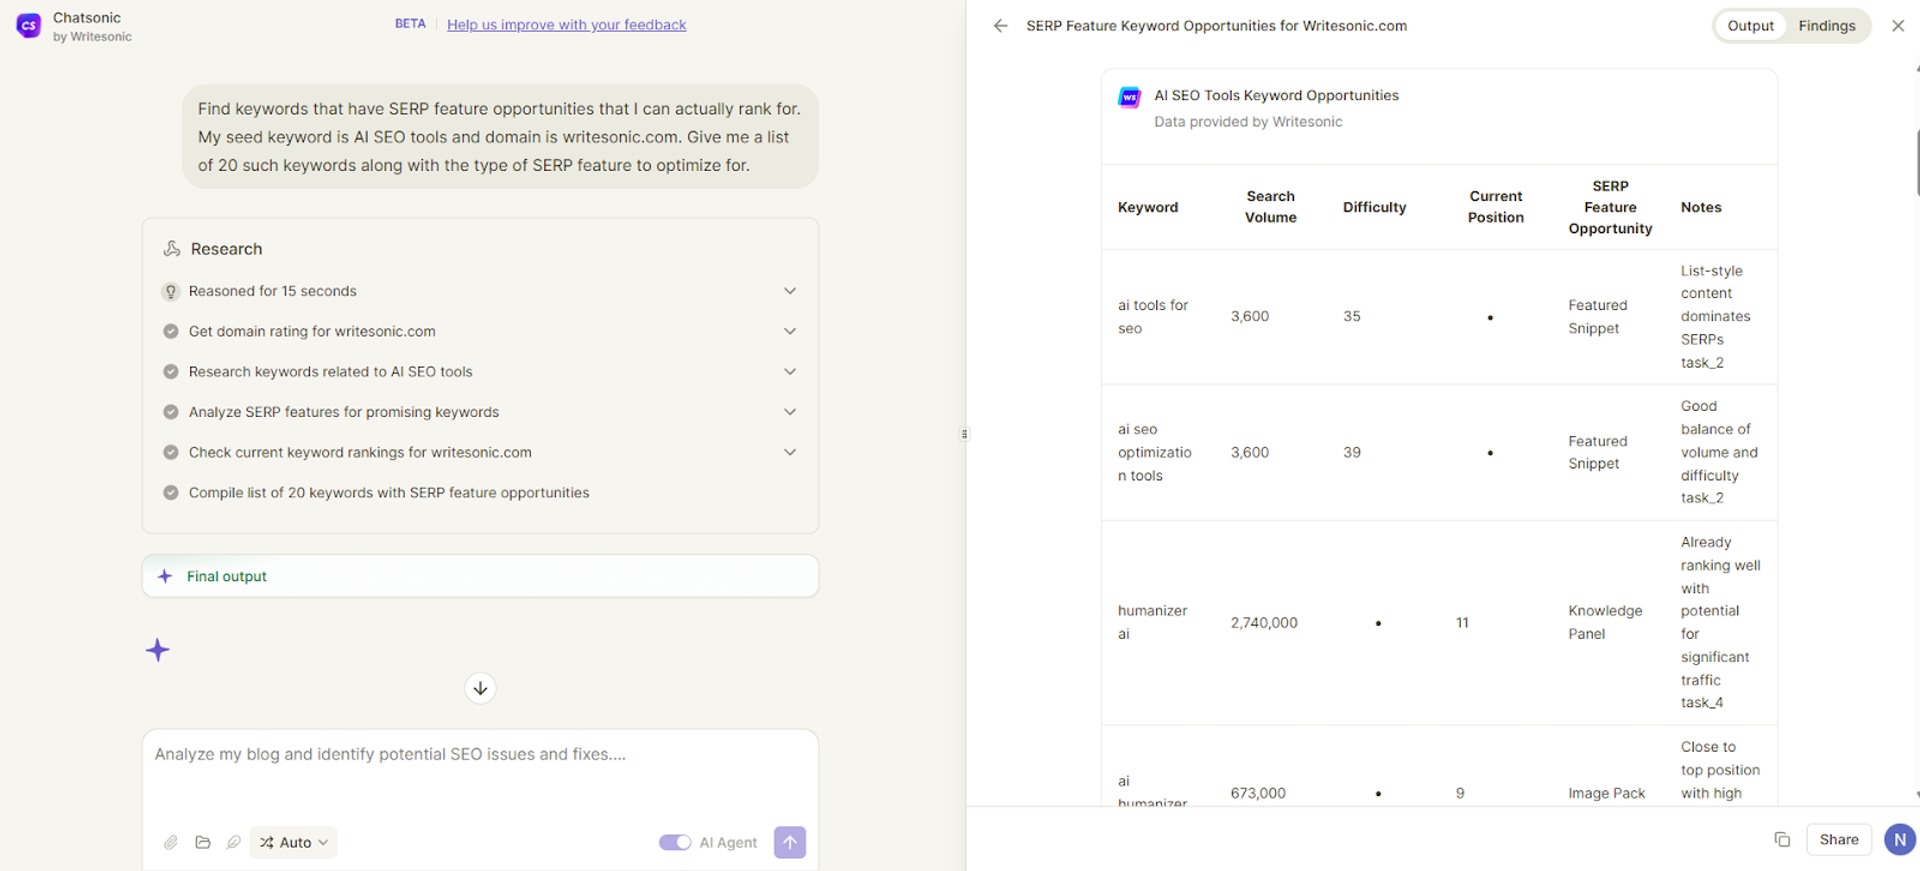This screenshot has width=1920, height=871.
Task: Click the Compile list of 20 keywords step
Action: pos(389,492)
